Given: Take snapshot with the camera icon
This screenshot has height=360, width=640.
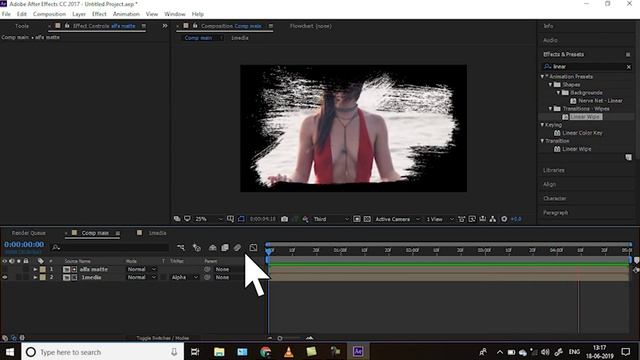Looking at the screenshot, I should tap(284, 219).
